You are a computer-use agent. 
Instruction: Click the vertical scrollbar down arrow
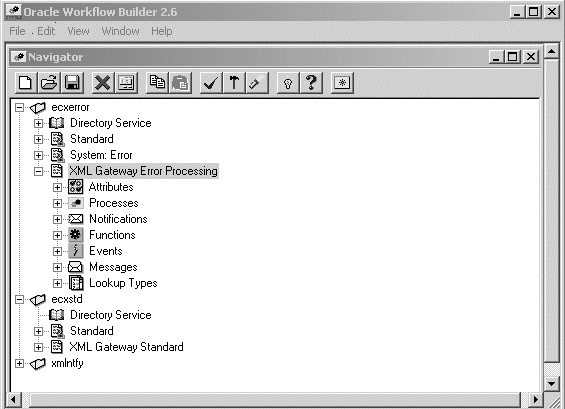551,384
